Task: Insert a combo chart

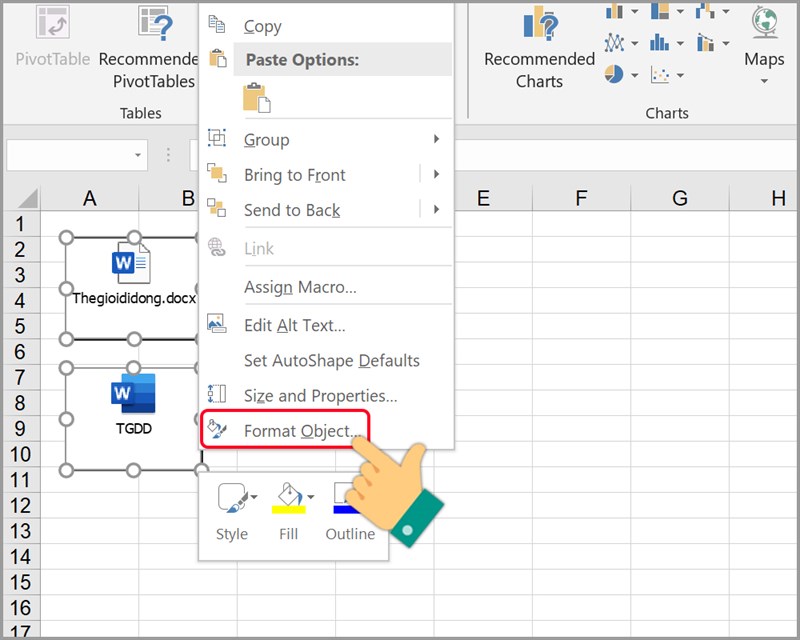Action: point(705,43)
